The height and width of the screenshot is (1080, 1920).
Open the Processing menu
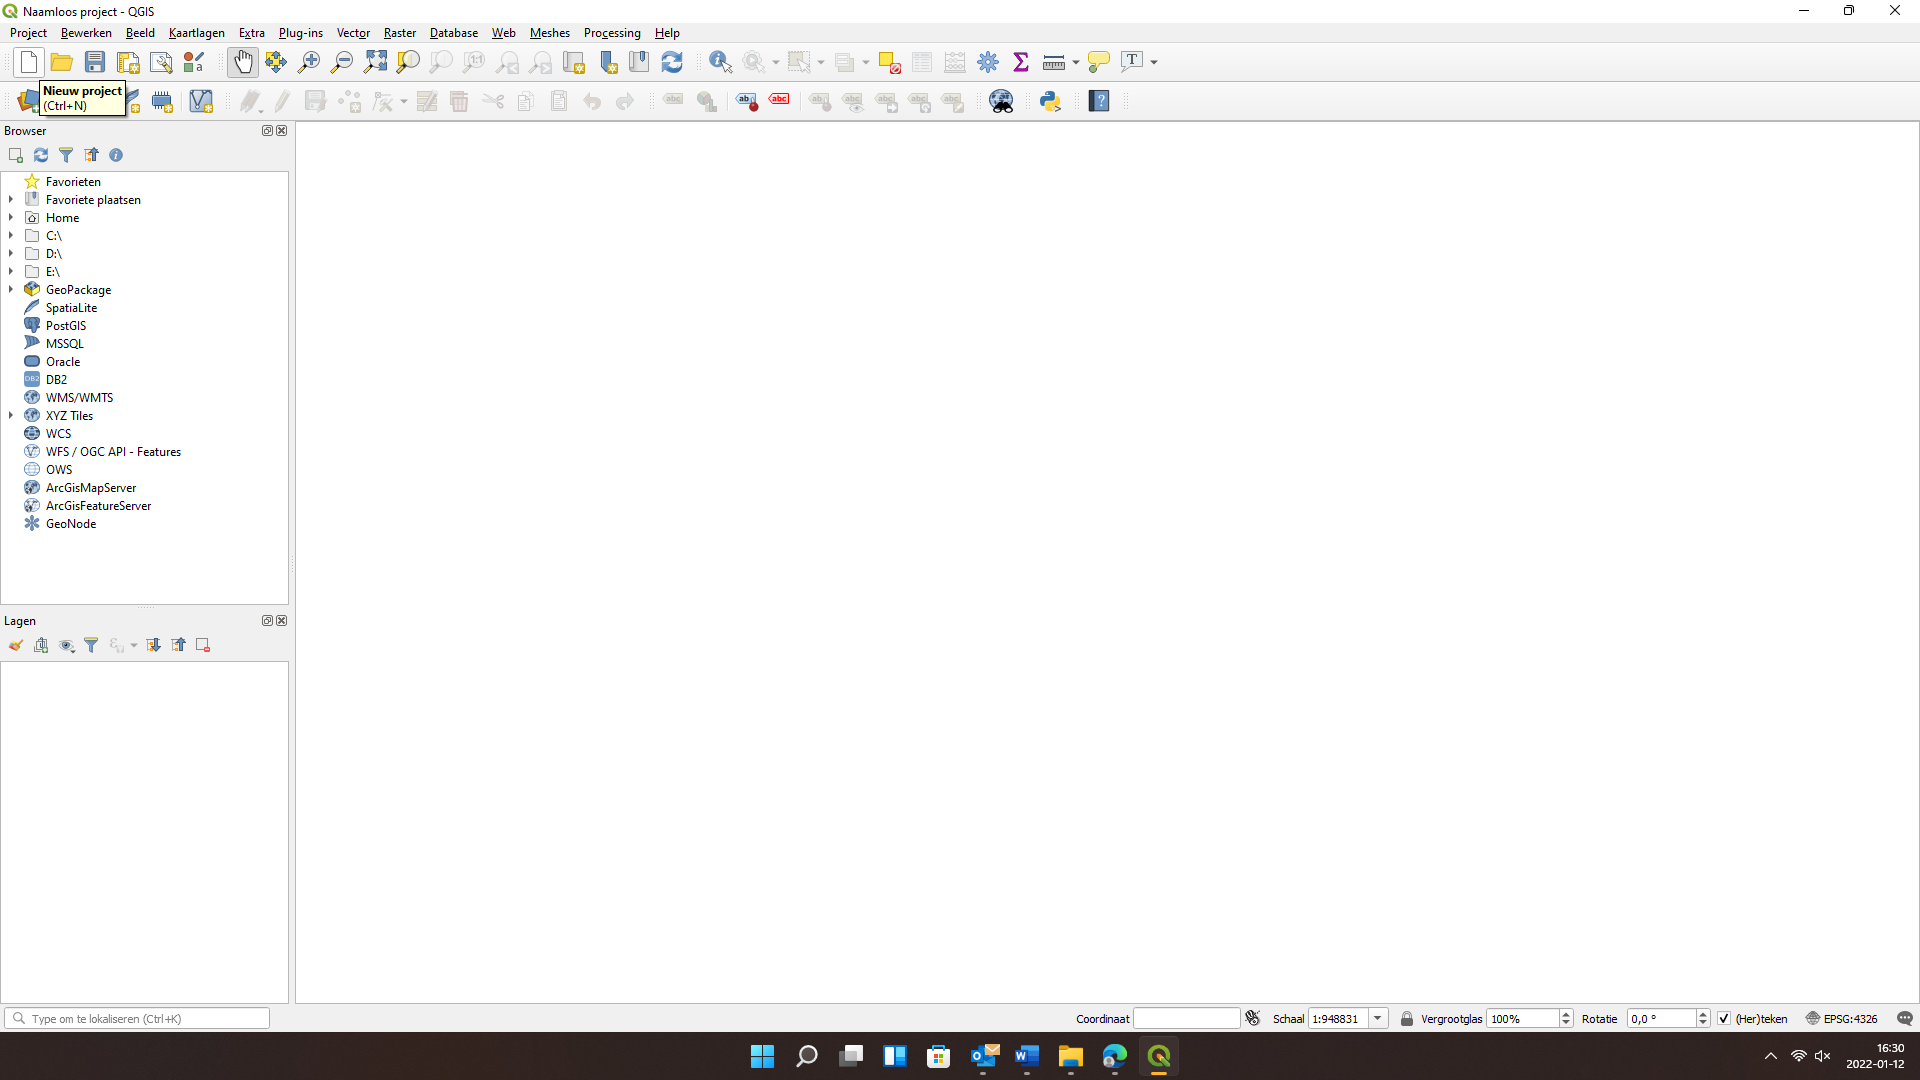[x=612, y=33]
